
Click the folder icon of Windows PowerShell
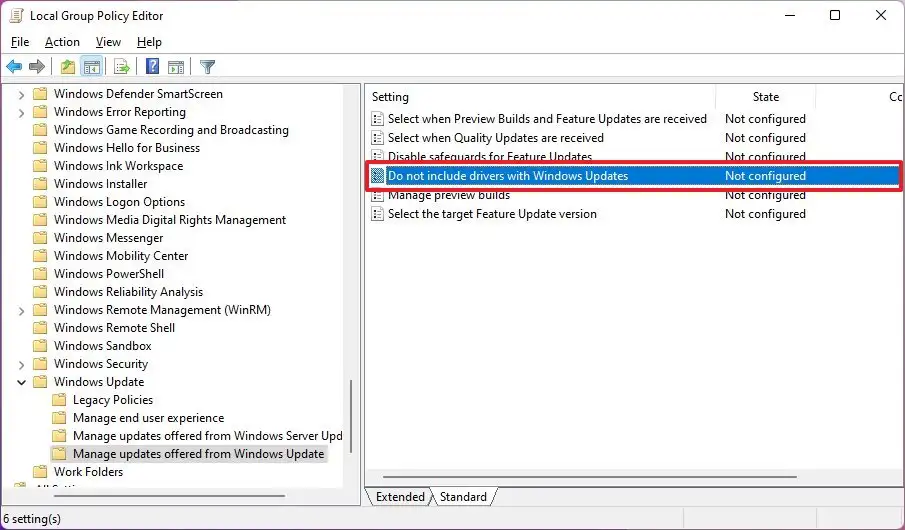[40, 274]
